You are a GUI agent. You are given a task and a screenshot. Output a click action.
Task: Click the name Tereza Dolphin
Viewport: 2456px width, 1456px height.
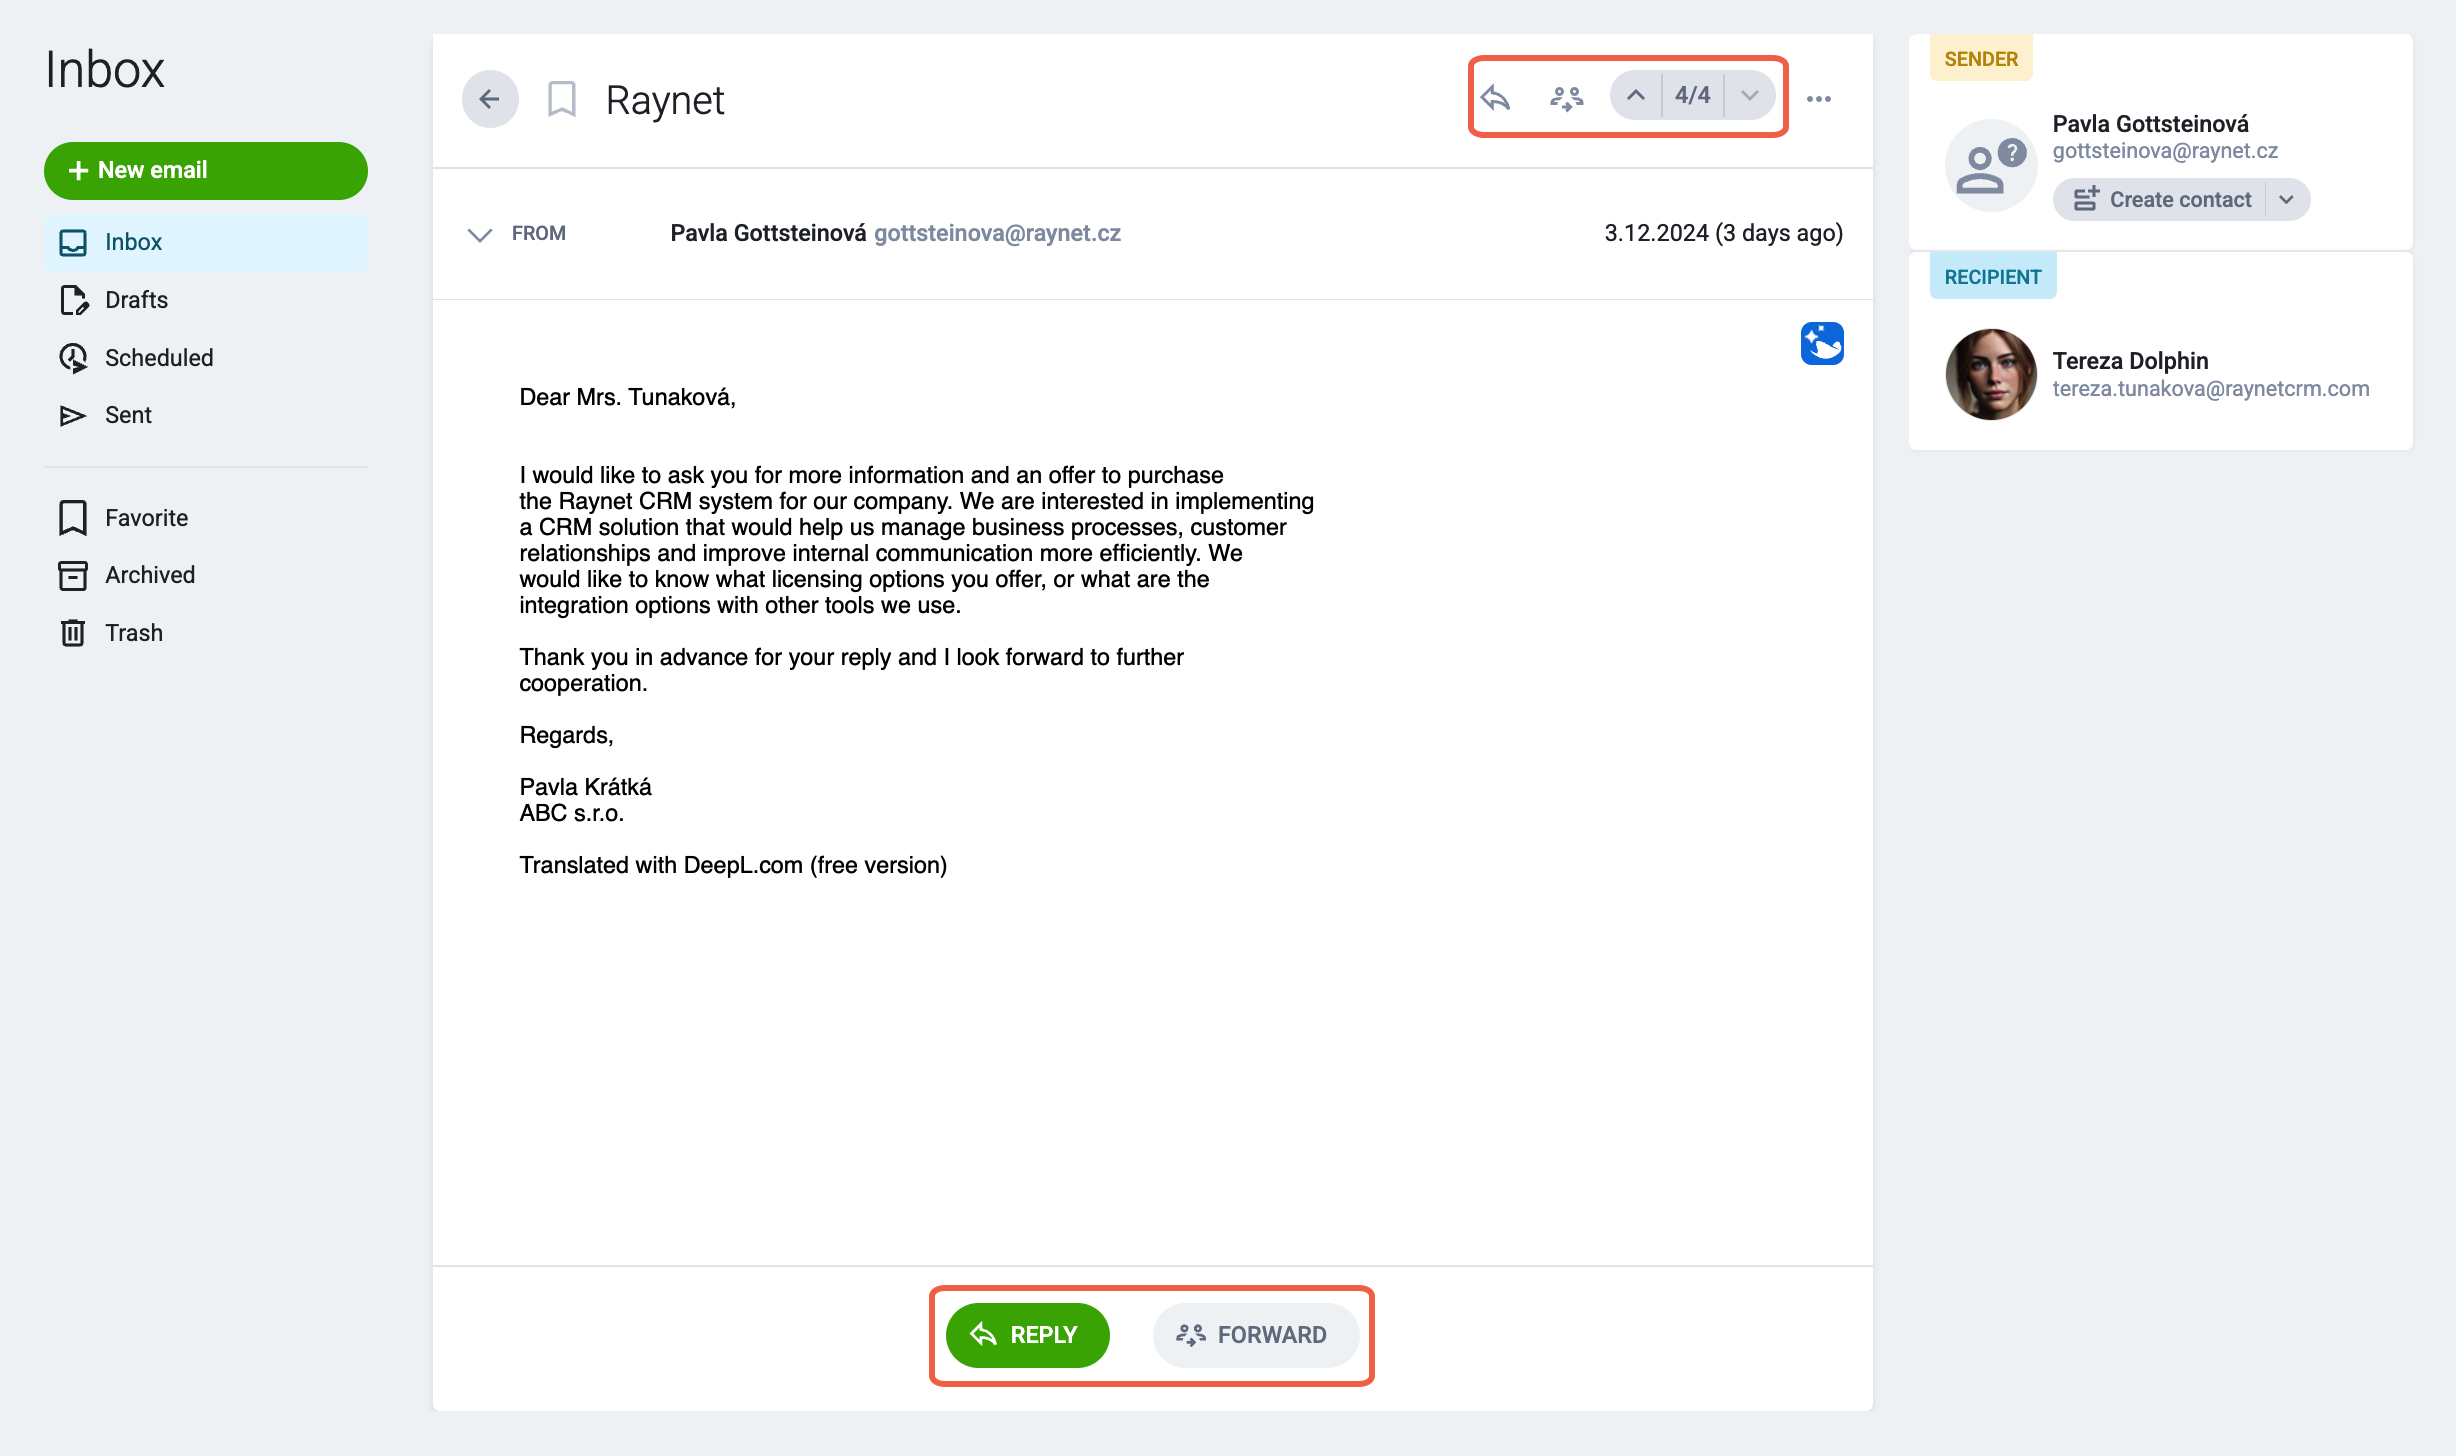2130,361
